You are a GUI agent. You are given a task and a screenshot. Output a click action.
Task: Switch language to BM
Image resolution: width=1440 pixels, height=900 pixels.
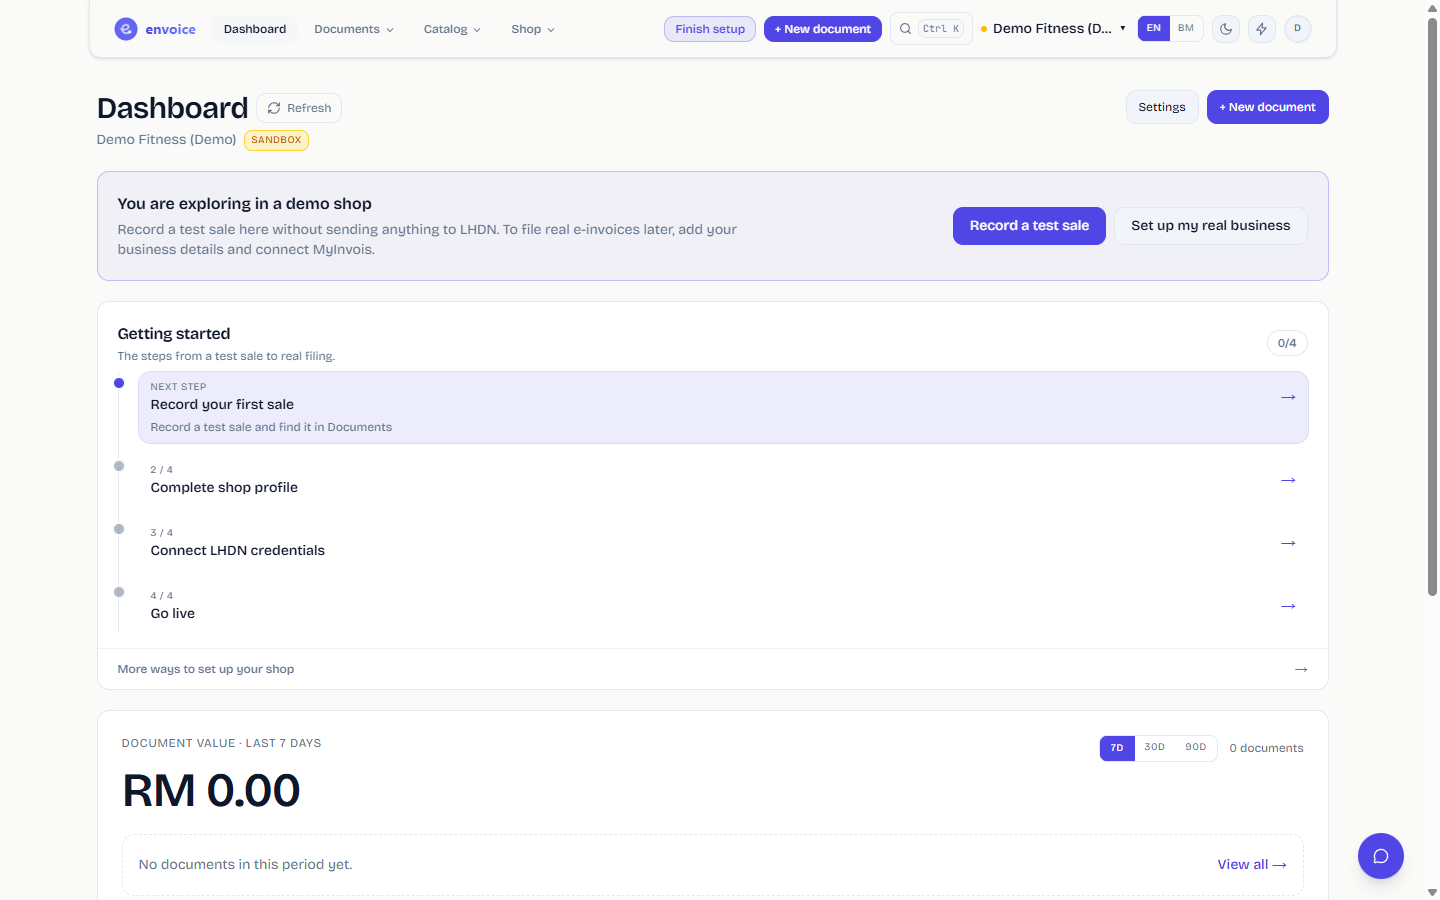click(x=1186, y=28)
